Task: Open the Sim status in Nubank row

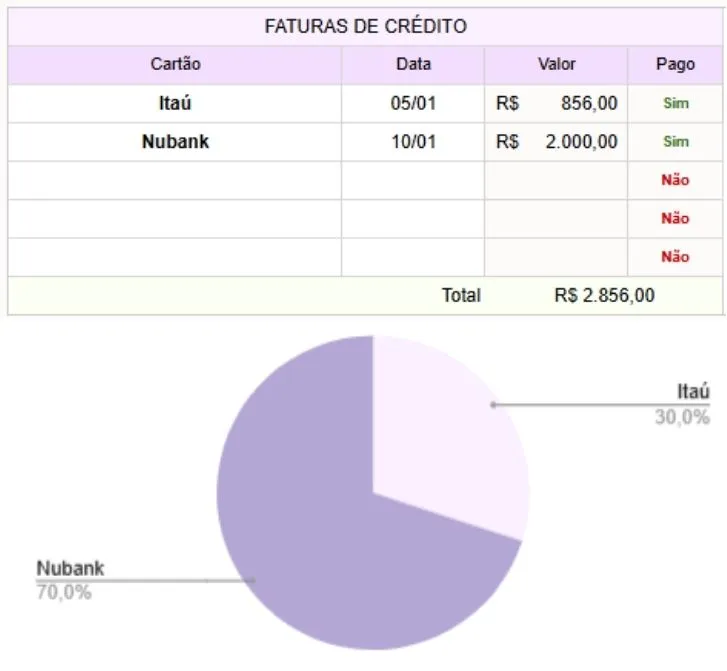Action: click(675, 142)
